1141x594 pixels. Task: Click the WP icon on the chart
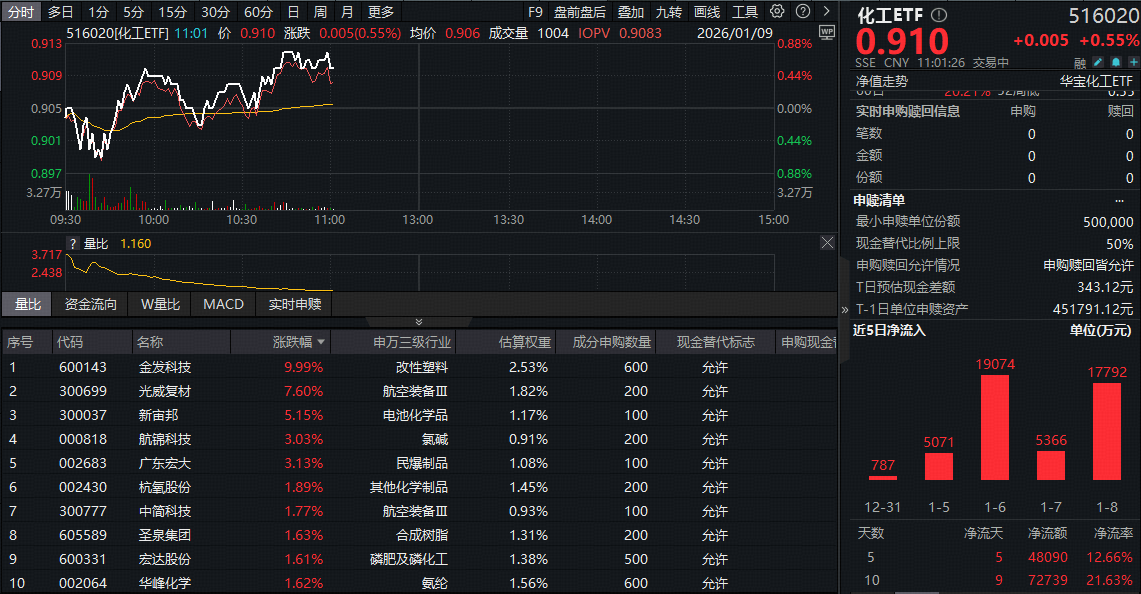coord(827,32)
